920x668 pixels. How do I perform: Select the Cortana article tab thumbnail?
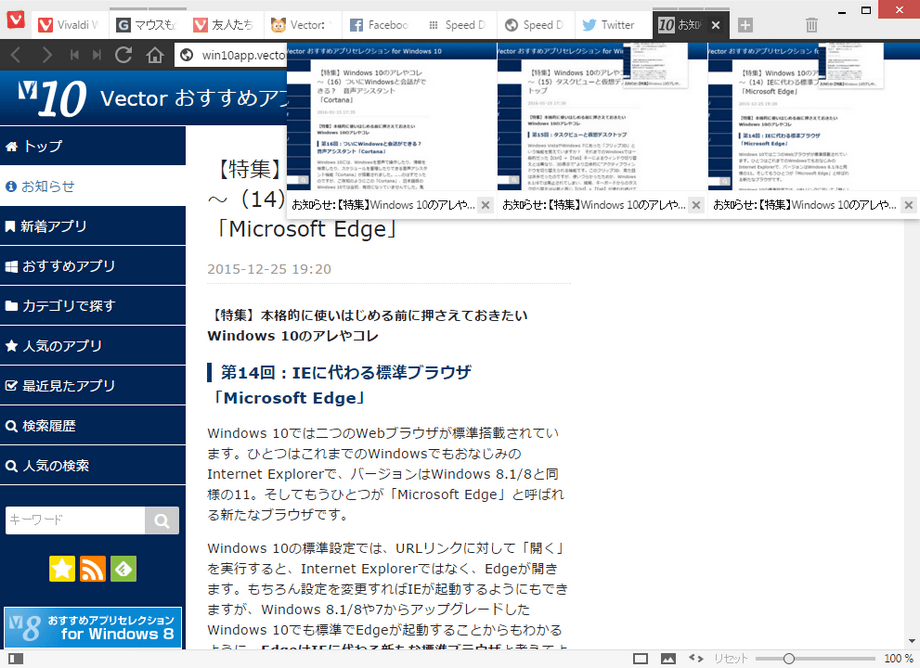(x=391, y=116)
